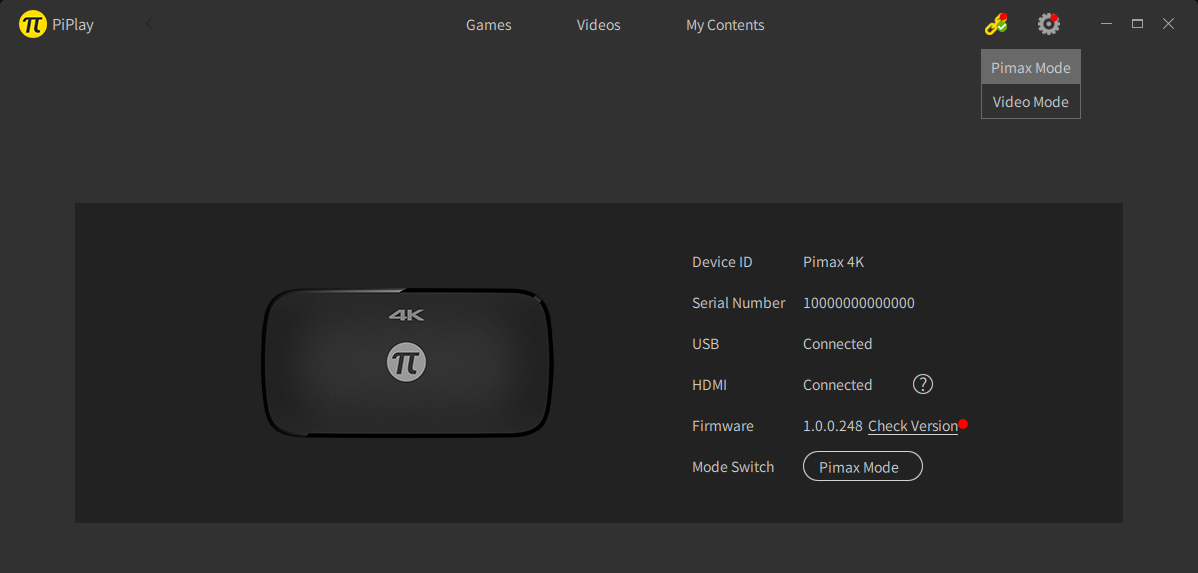Click the USB Connected status text
This screenshot has width=1198, height=573.
[837, 345]
